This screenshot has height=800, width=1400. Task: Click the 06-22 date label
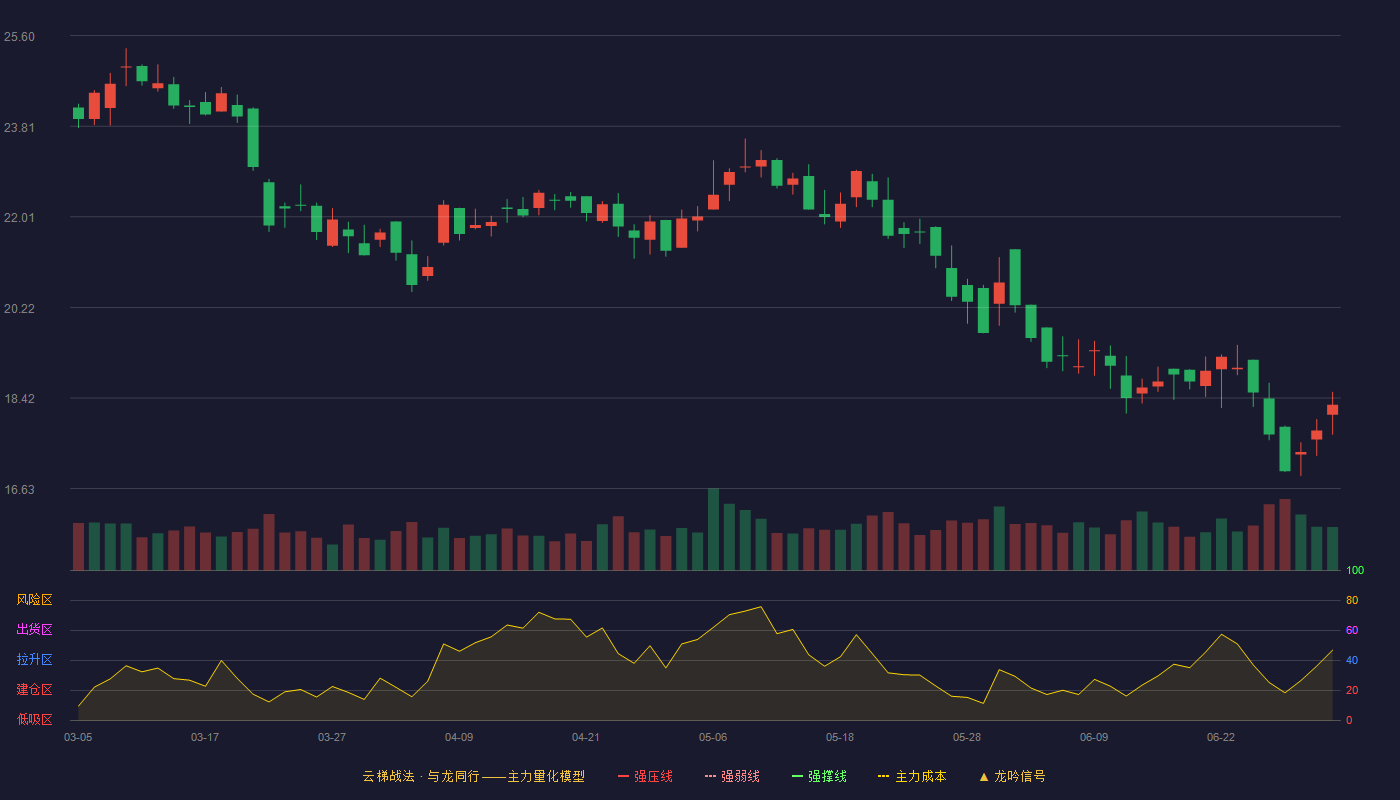click(1221, 737)
